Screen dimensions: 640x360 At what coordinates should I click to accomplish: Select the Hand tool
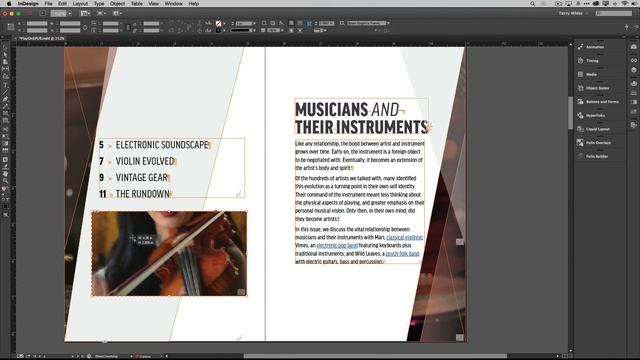5,174
